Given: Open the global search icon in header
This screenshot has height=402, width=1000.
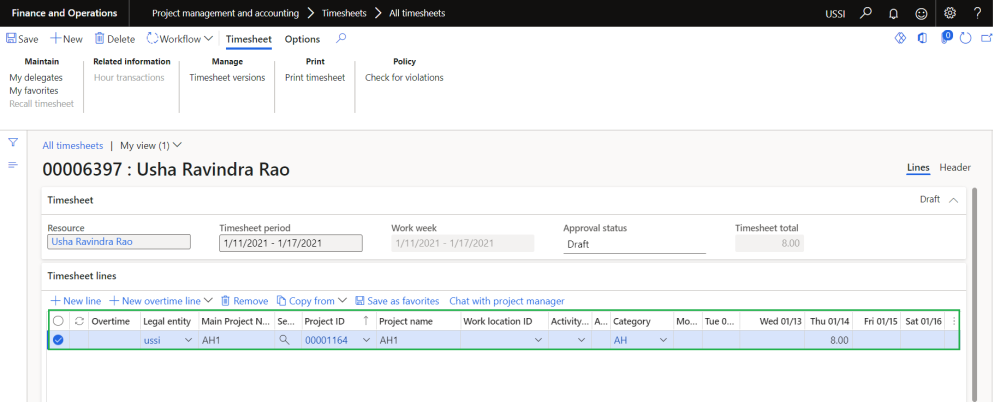Looking at the screenshot, I should pos(865,13).
